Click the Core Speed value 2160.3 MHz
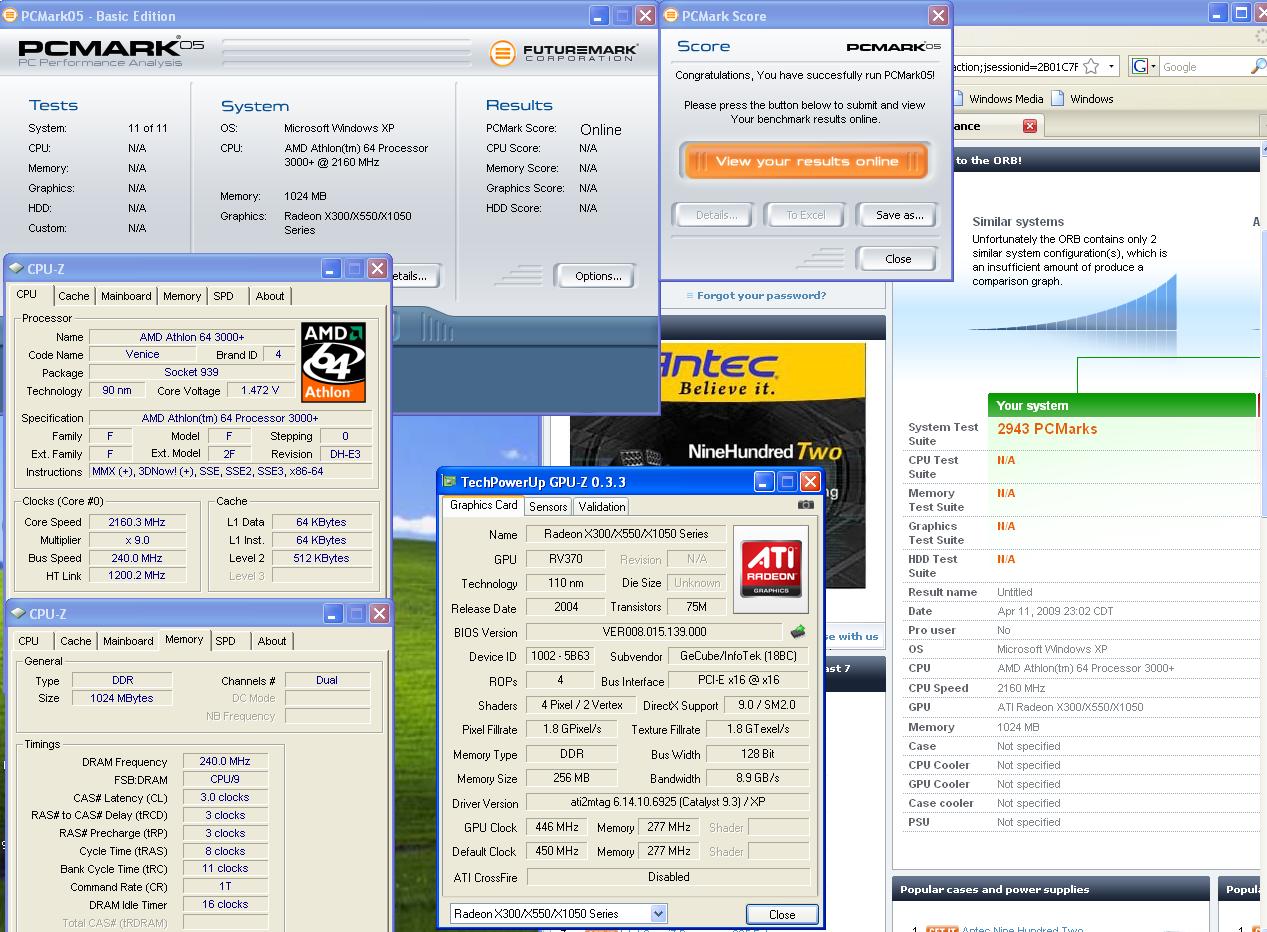 140,522
